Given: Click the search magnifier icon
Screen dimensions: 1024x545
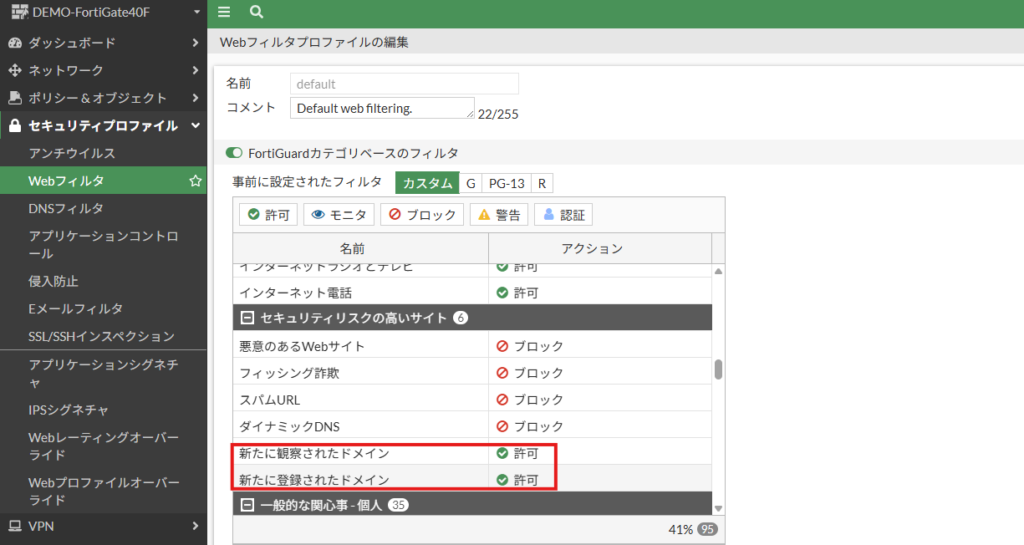Looking at the screenshot, I should (257, 12).
